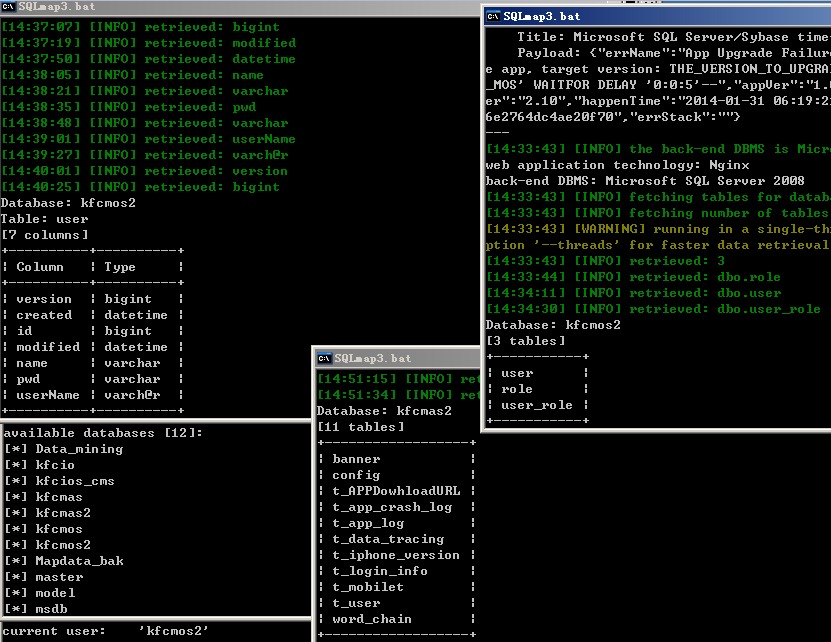Screen dimensions: 831x642
Task: Click the cmd icon of top-left SQLmap3.bat window
Action: click(x=8, y=7)
